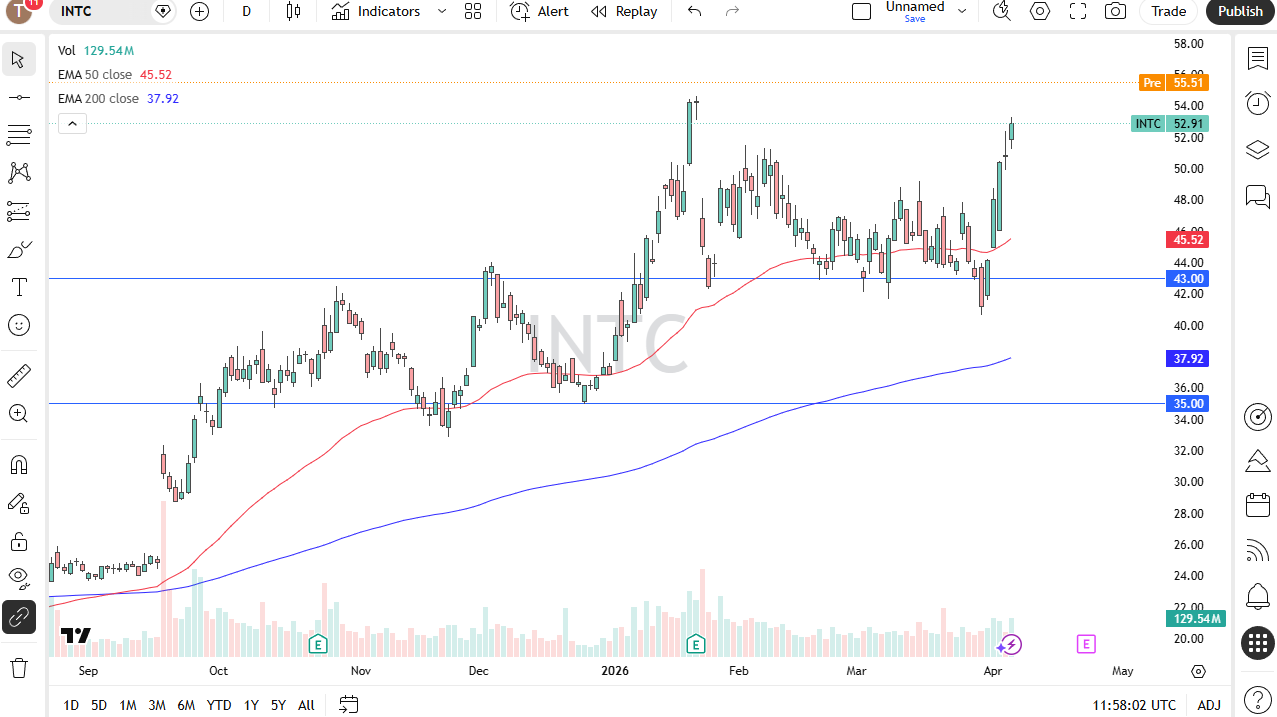1277x717 pixels.
Task: Open the pine mountain panel icon
Action: 1258,461
